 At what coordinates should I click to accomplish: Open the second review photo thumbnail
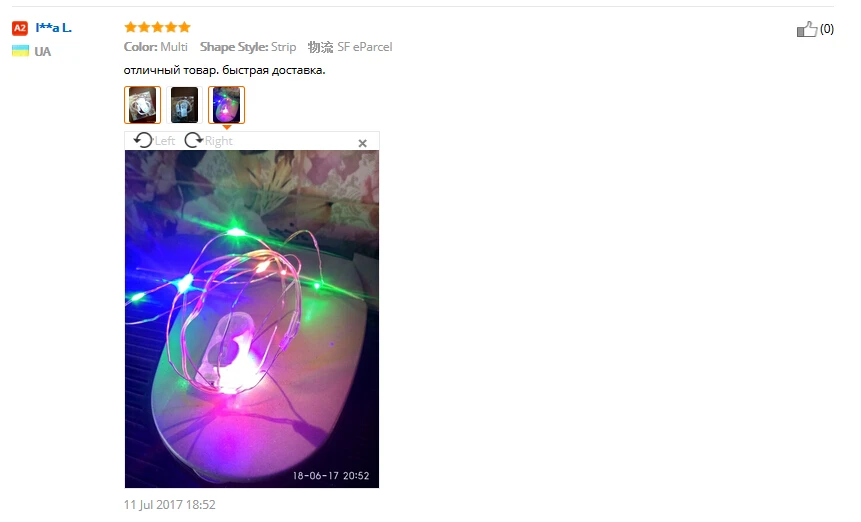[184, 105]
